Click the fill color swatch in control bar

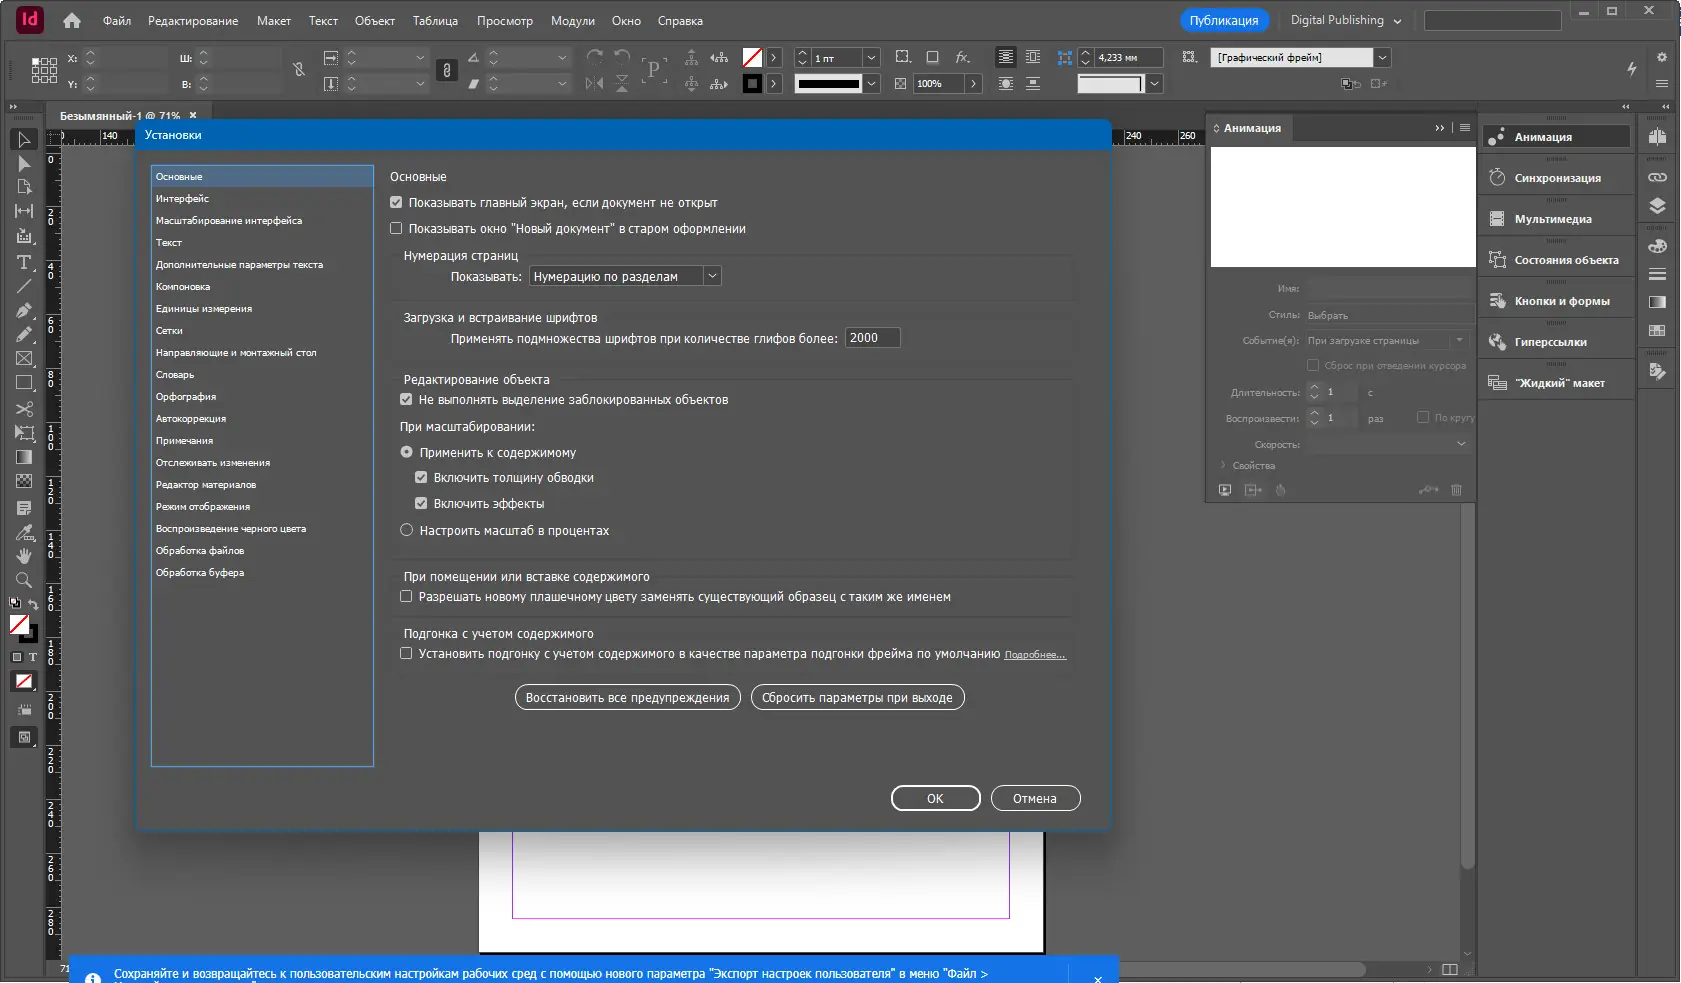point(752,57)
